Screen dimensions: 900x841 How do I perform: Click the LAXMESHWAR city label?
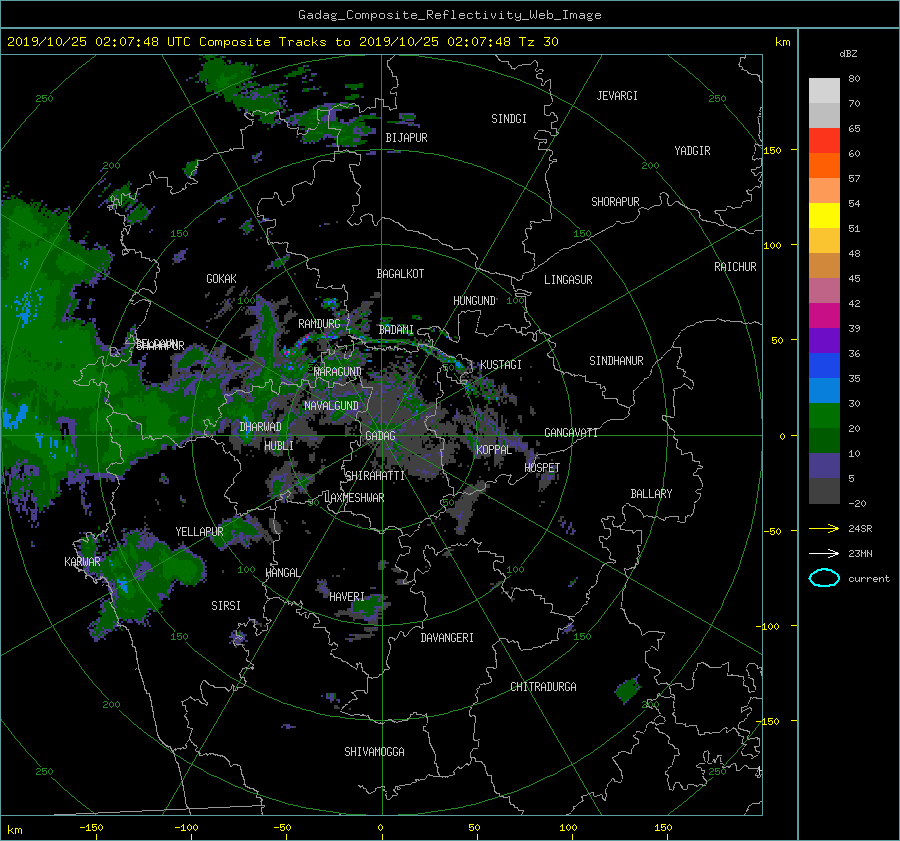coord(354,498)
